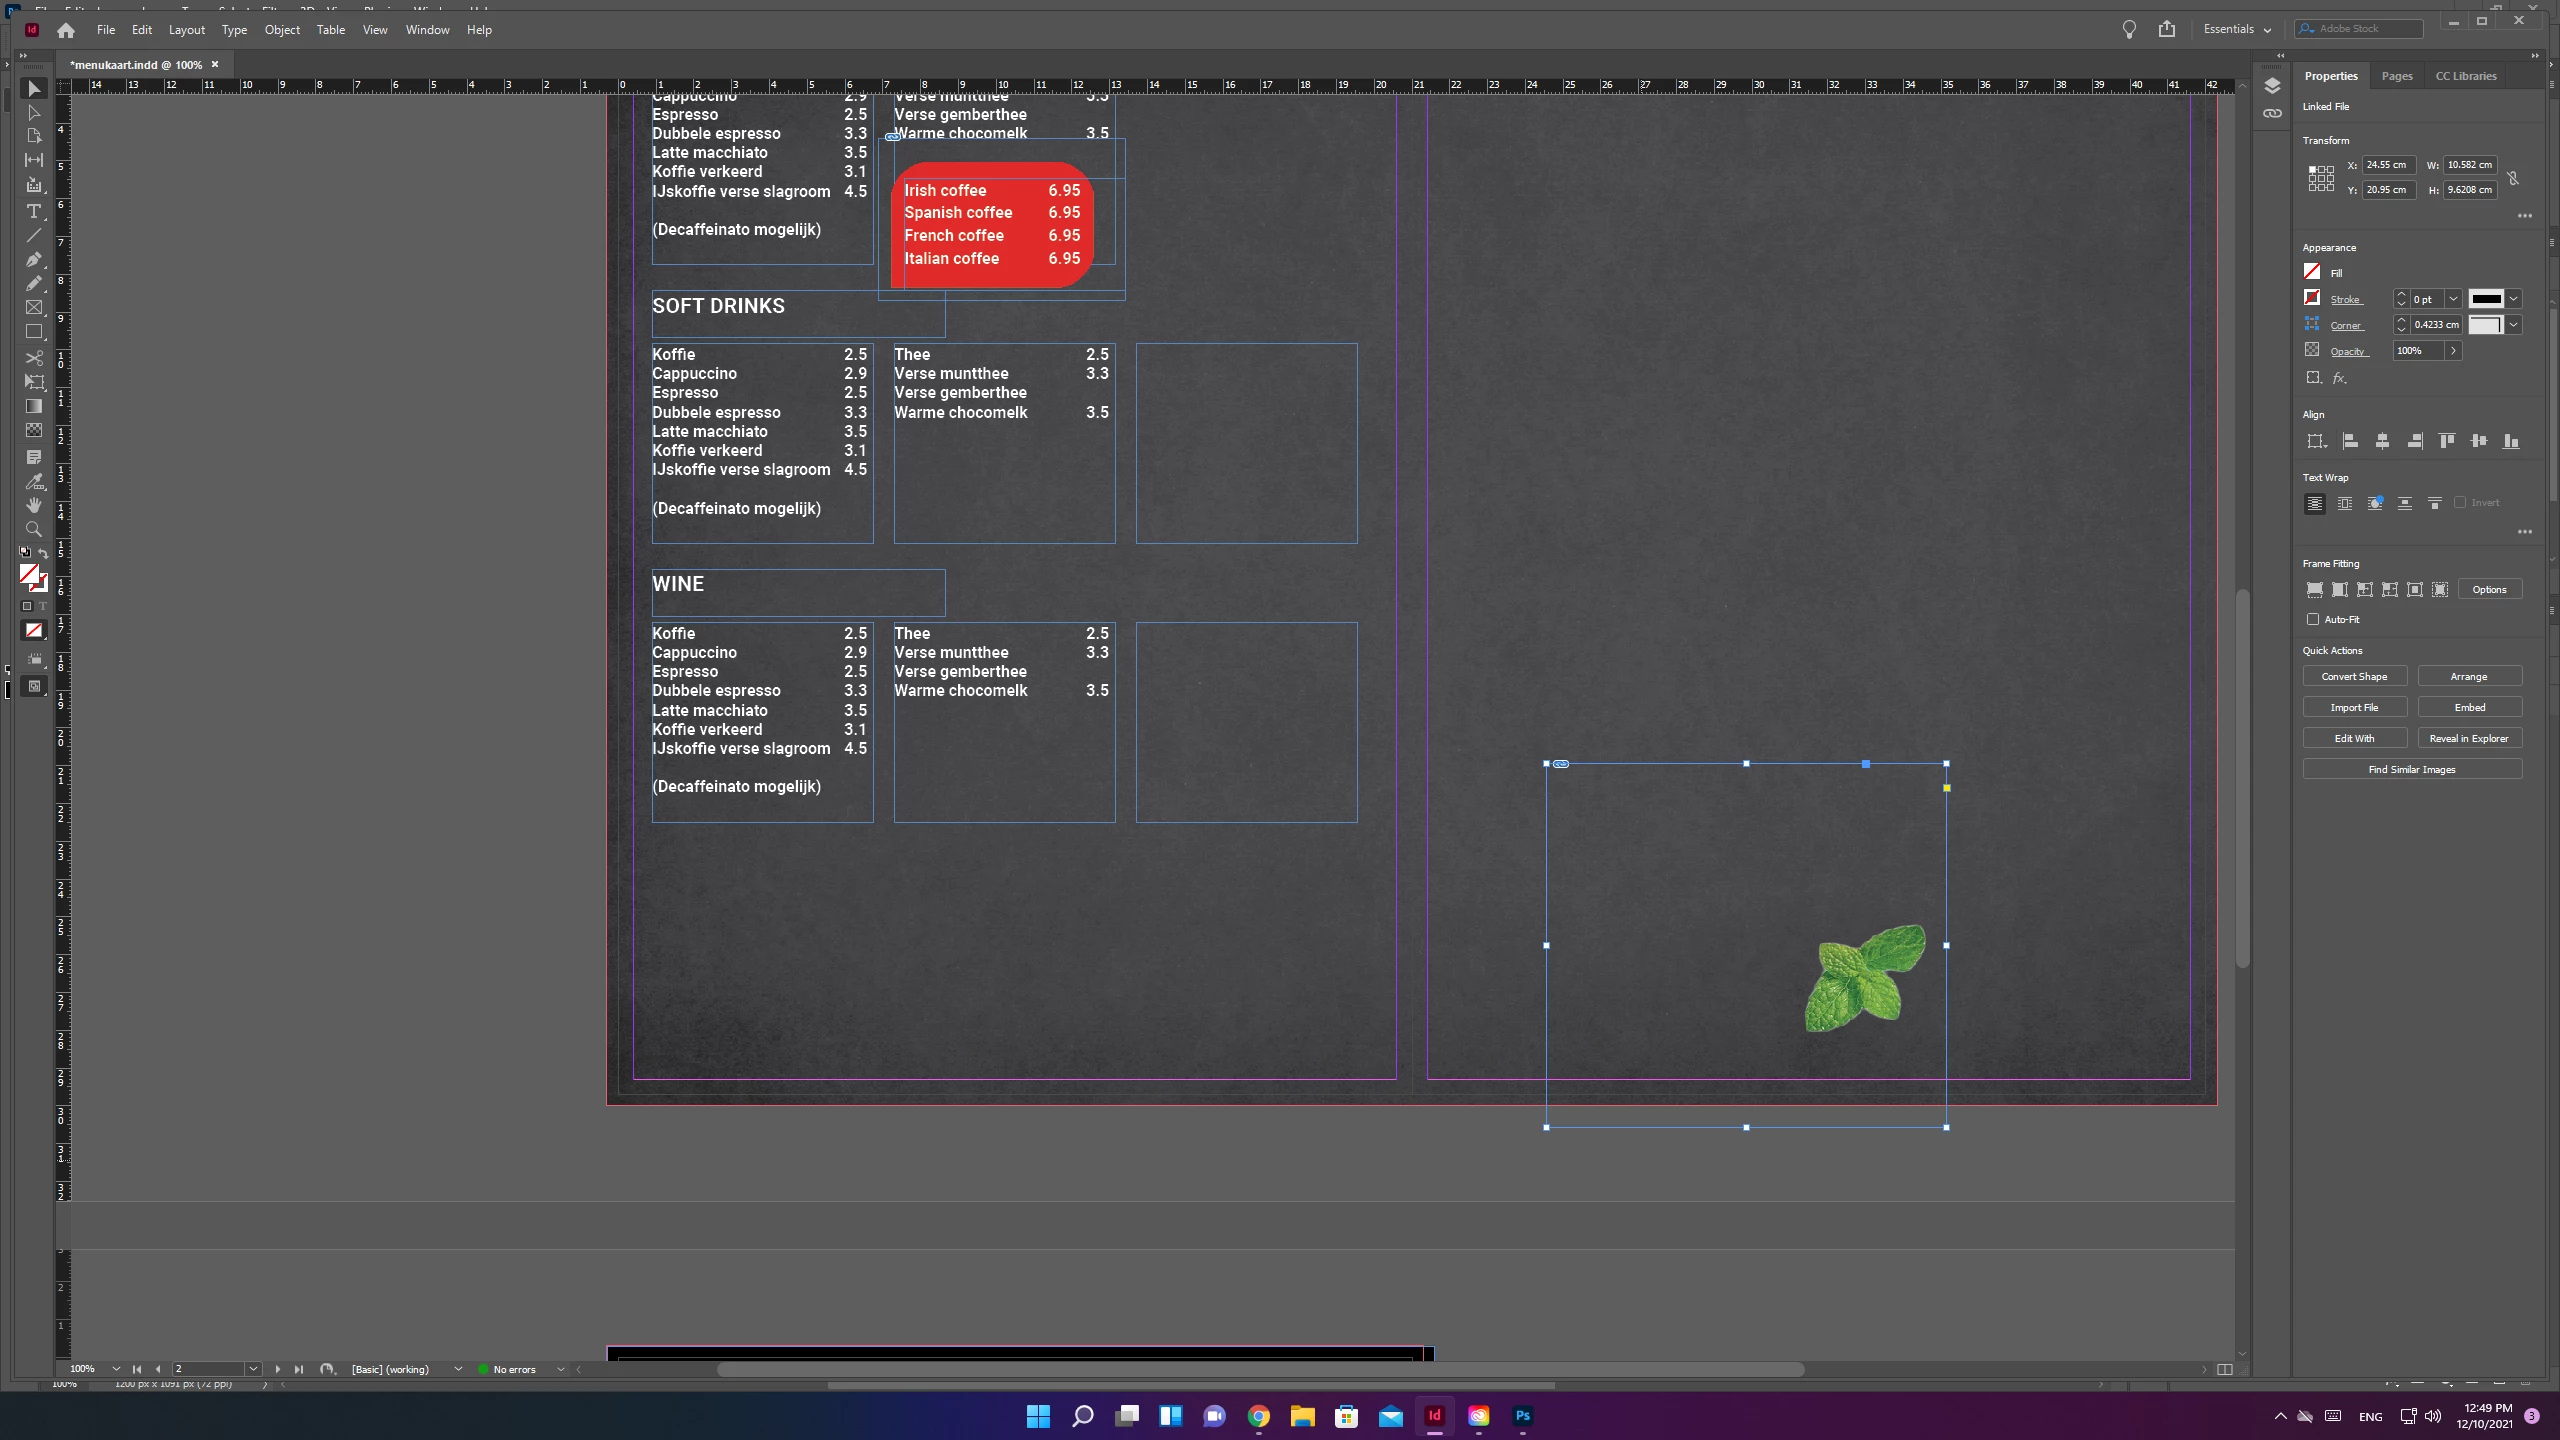The height and width of the screenshot is (1440, 2560).
Task: Select the Hand tool
Action: point(33,505)
